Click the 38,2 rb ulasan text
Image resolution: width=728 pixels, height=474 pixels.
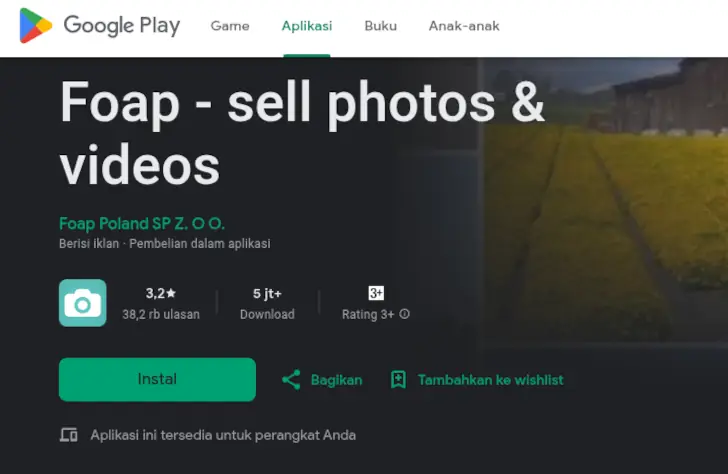[x=161, y=314]
